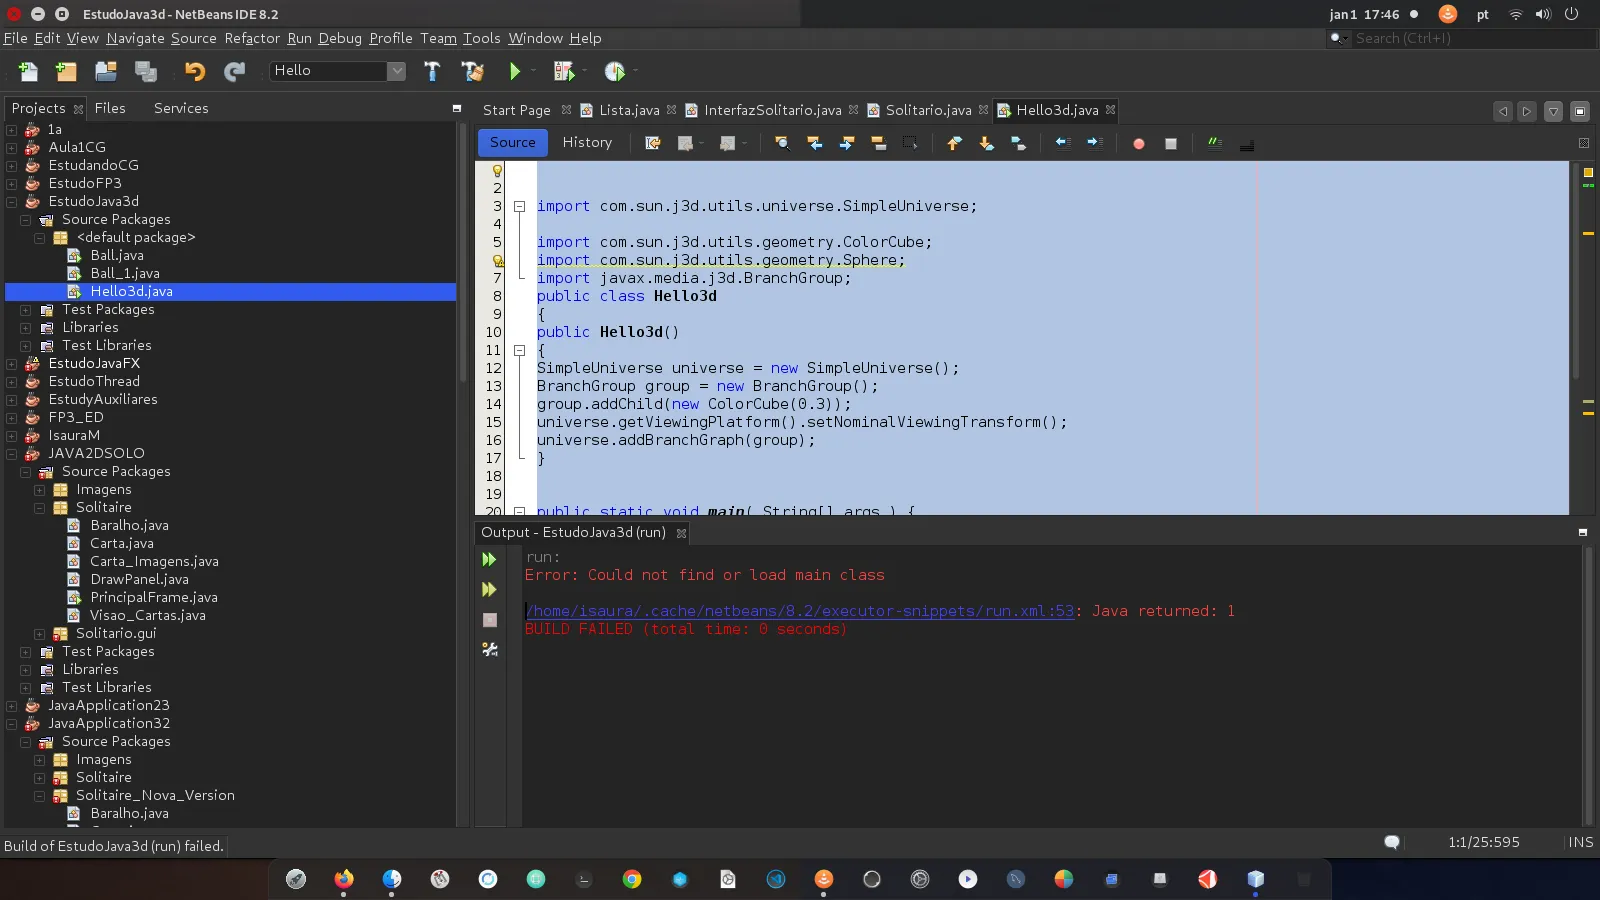1600x900 pixels.
Task: Collapse the EstudoJava3d project node
Action: click(12, 202)
